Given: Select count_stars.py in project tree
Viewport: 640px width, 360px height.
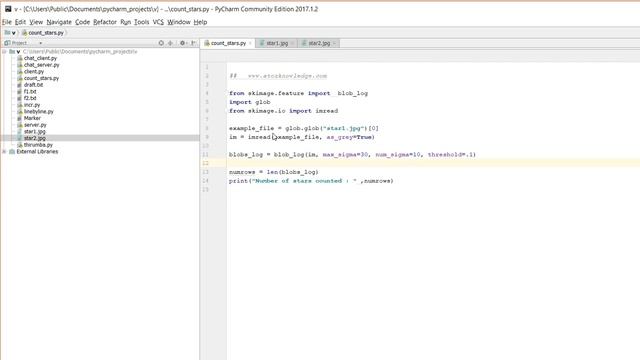Looking at the screenshot, I should [41, 78].
